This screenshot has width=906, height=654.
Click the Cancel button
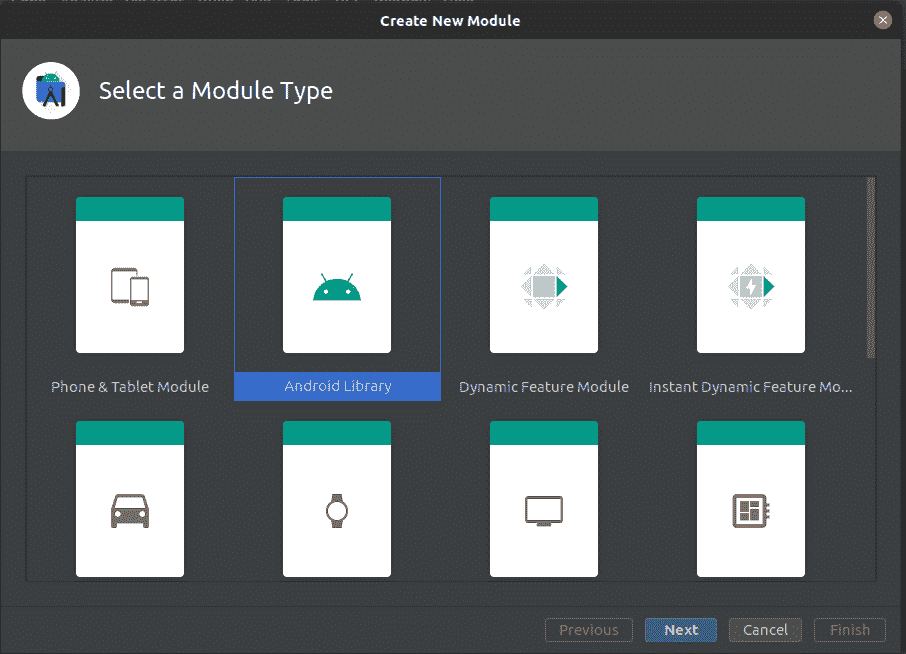coord(765,630)
